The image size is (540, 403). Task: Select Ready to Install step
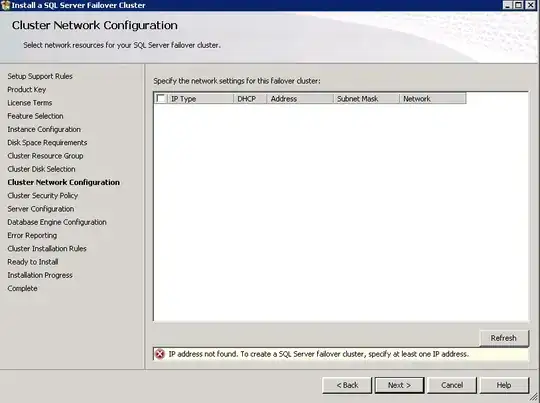point(33,262)
